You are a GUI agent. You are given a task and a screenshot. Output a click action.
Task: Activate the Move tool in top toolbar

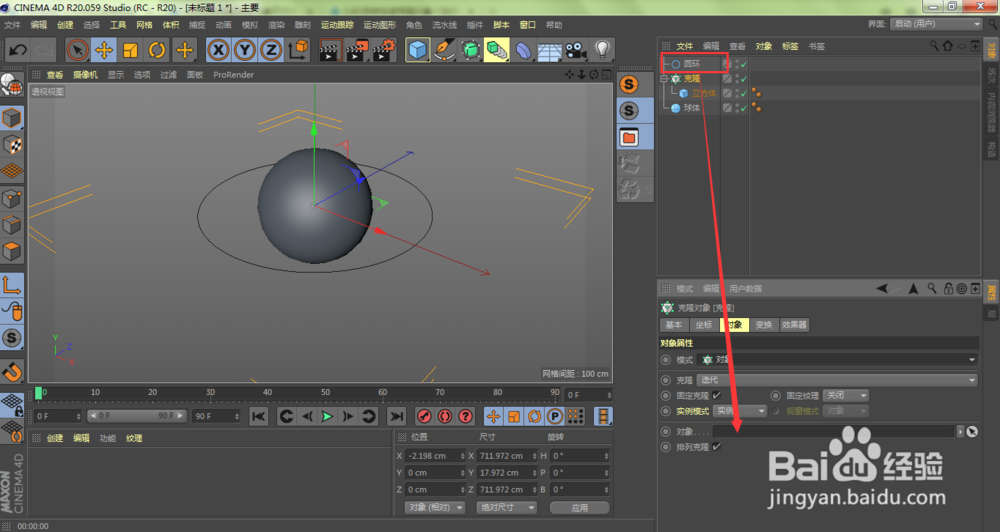(x=104, y=50)
